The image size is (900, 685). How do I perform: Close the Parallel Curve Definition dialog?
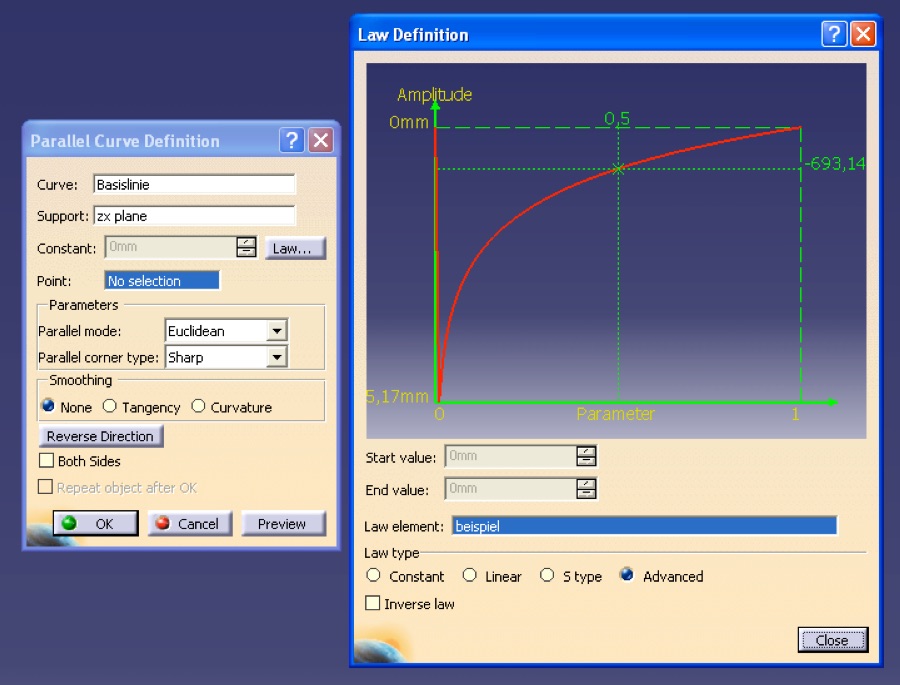pyautogui.click(x=321, y=140)
